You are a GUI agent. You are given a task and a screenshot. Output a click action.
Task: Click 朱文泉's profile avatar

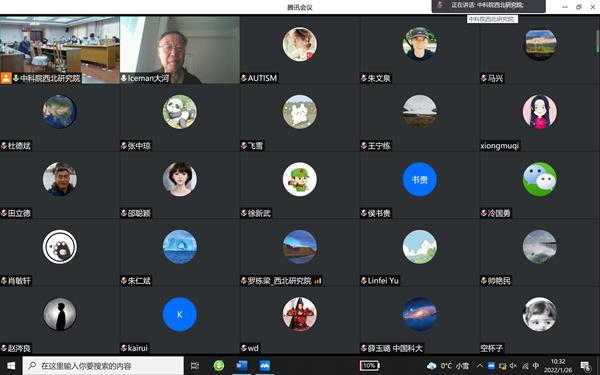click(419, 44)
